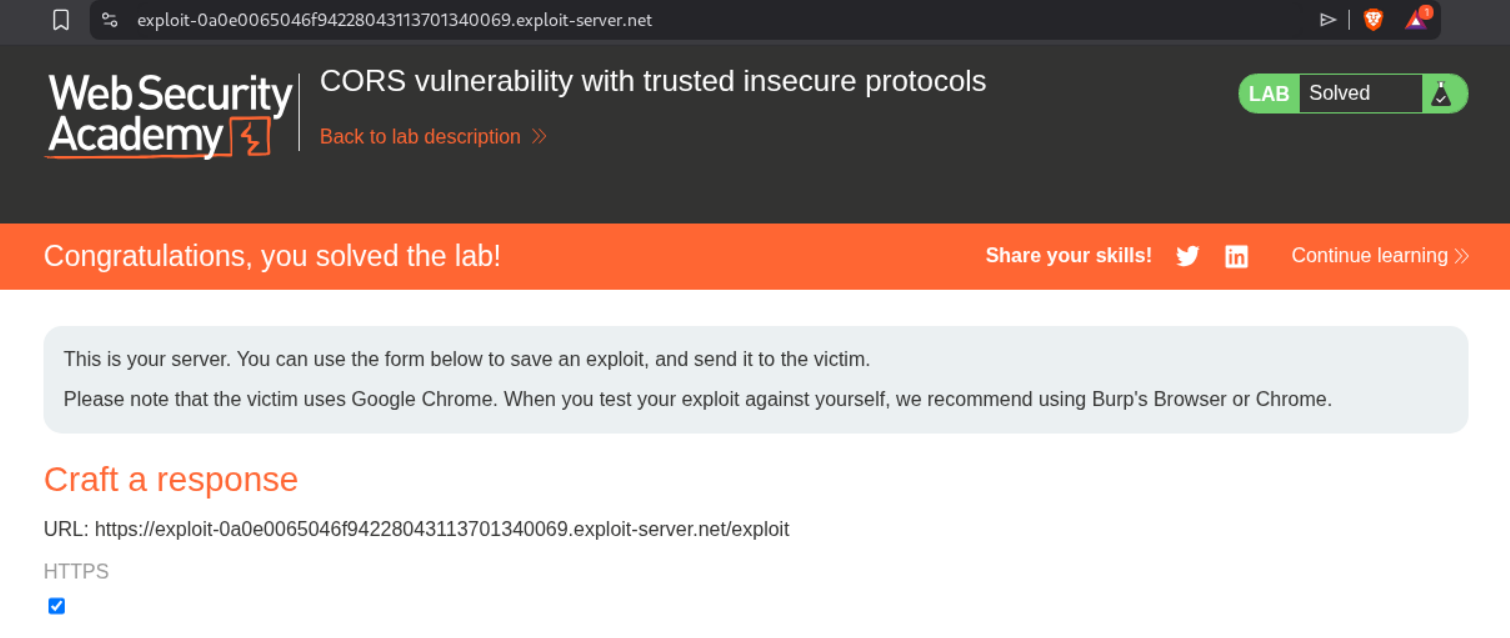
Task: Click the Web Security Academy logo
Action: pos(170,115)
